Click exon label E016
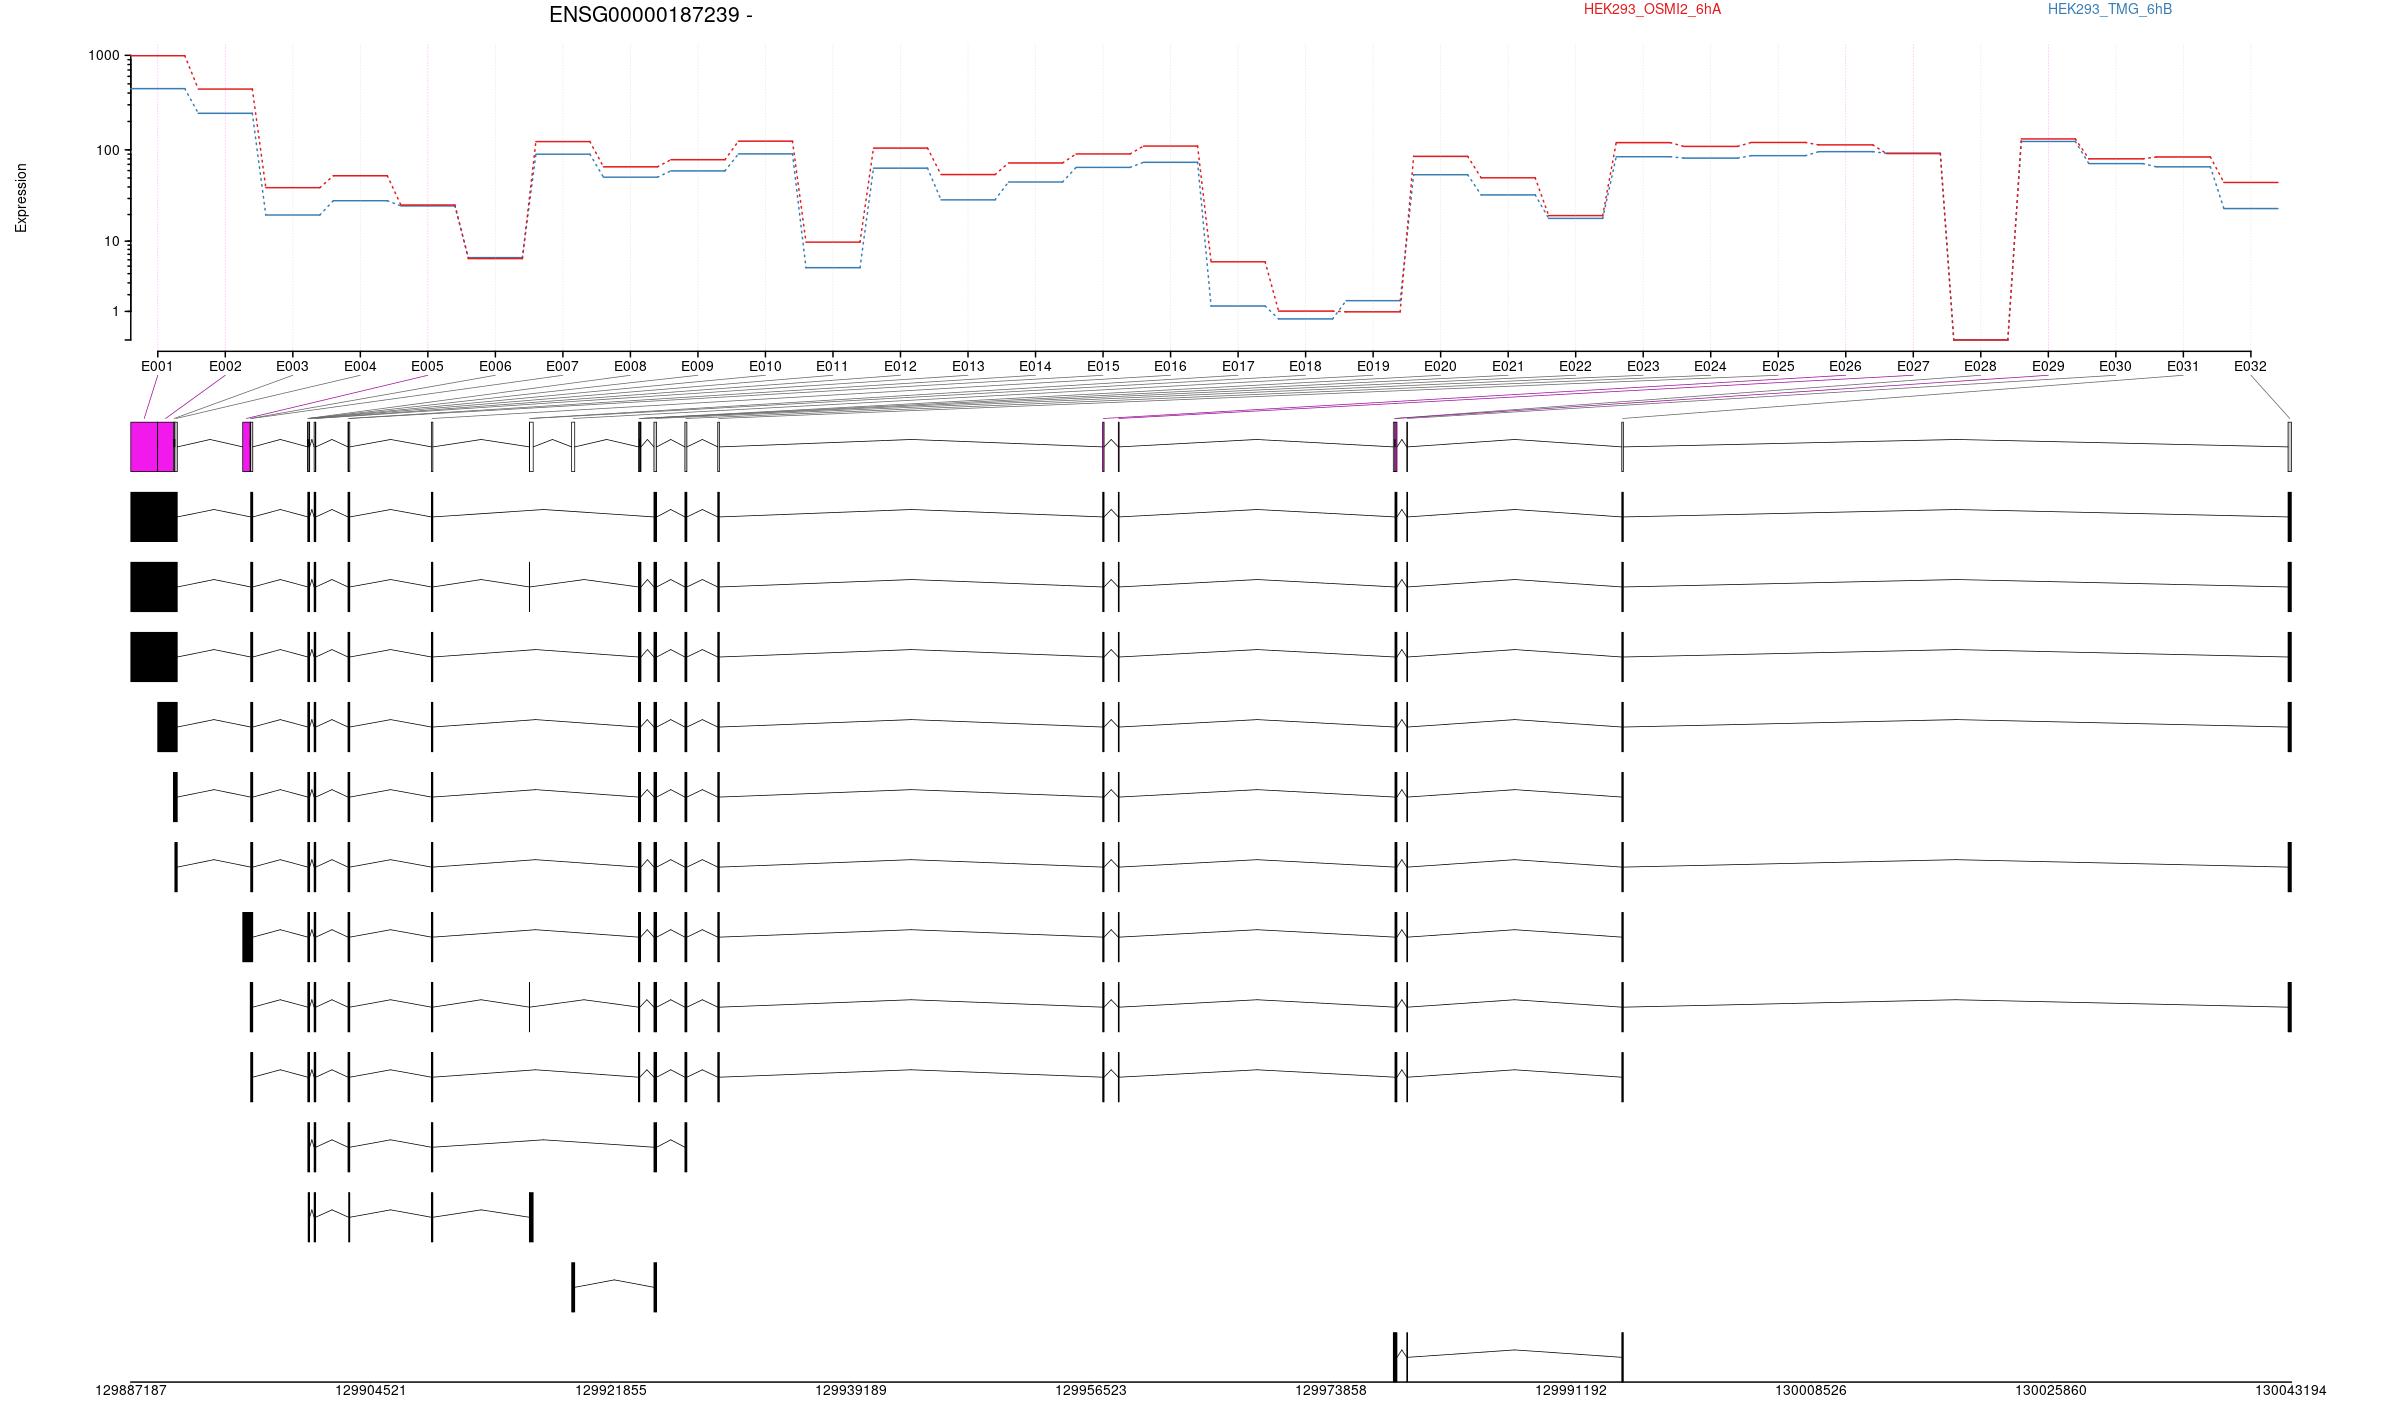The height and width of the screenshot is (1410, 2400). point(1170,366)
